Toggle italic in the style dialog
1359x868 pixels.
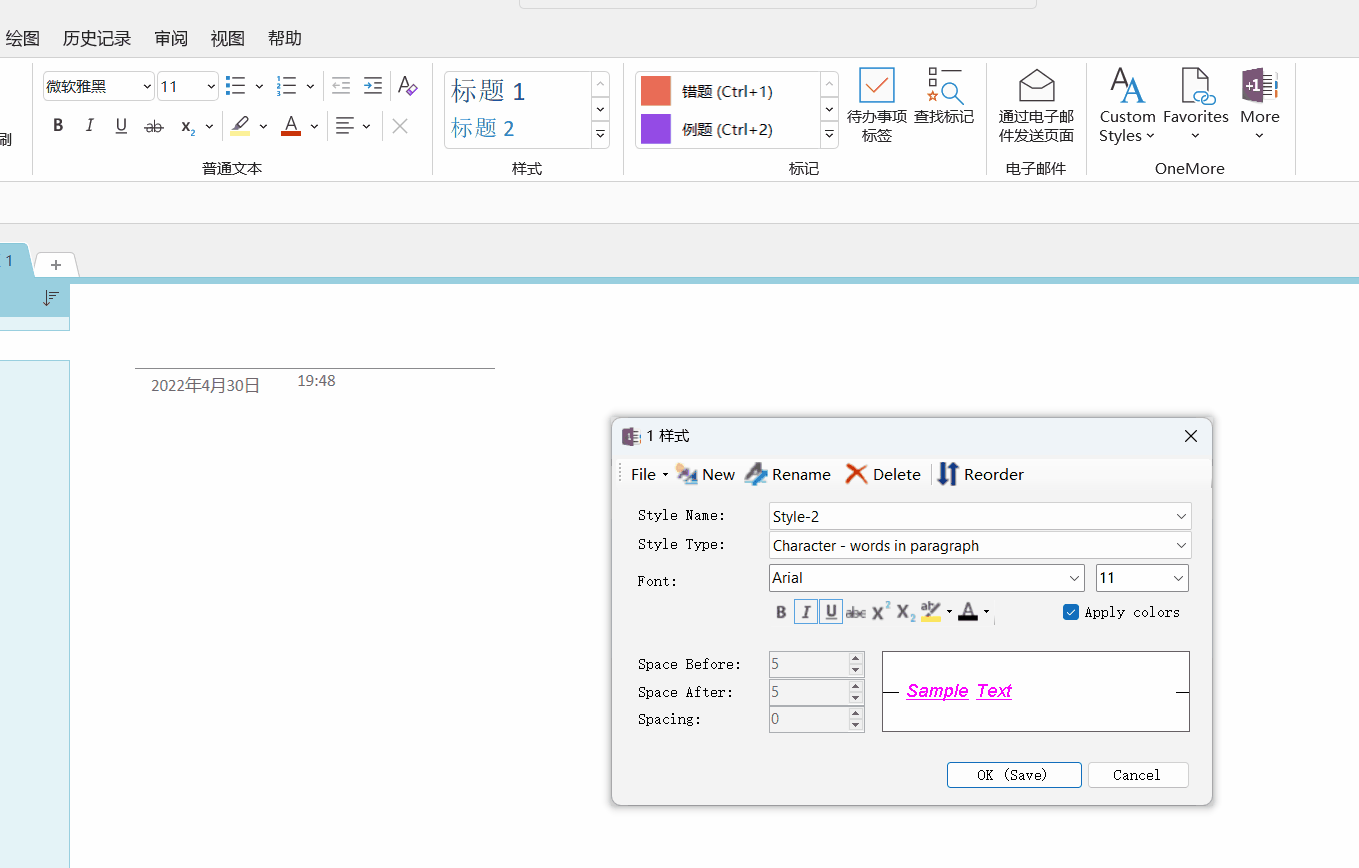806,611
